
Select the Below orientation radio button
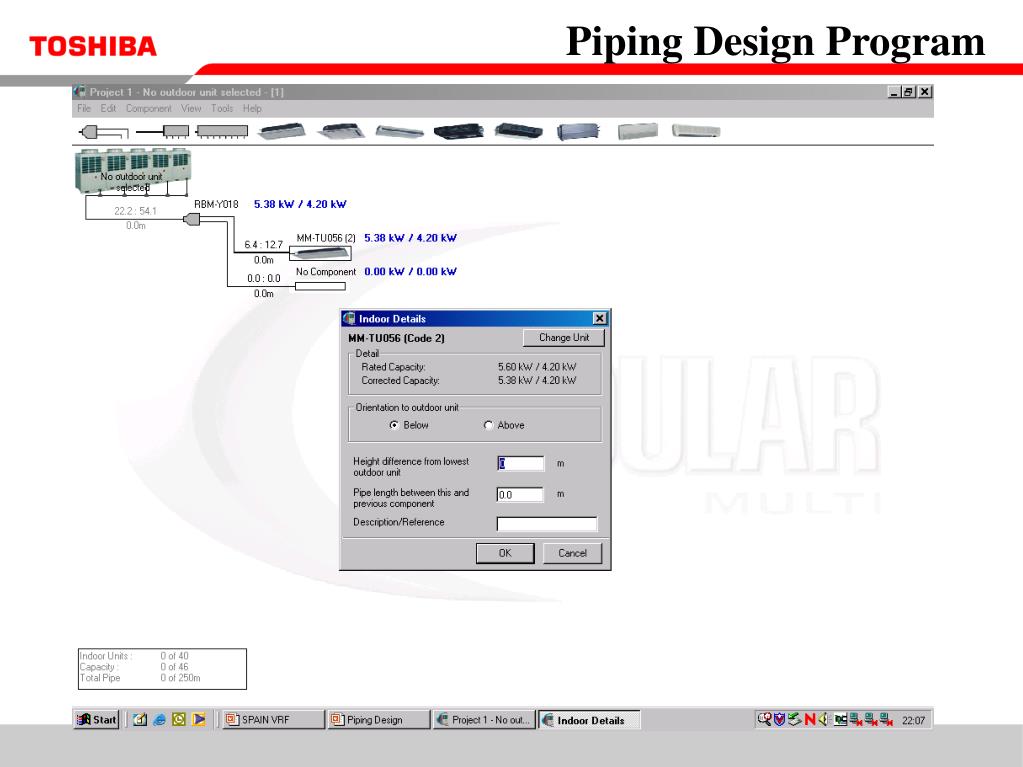394,425
